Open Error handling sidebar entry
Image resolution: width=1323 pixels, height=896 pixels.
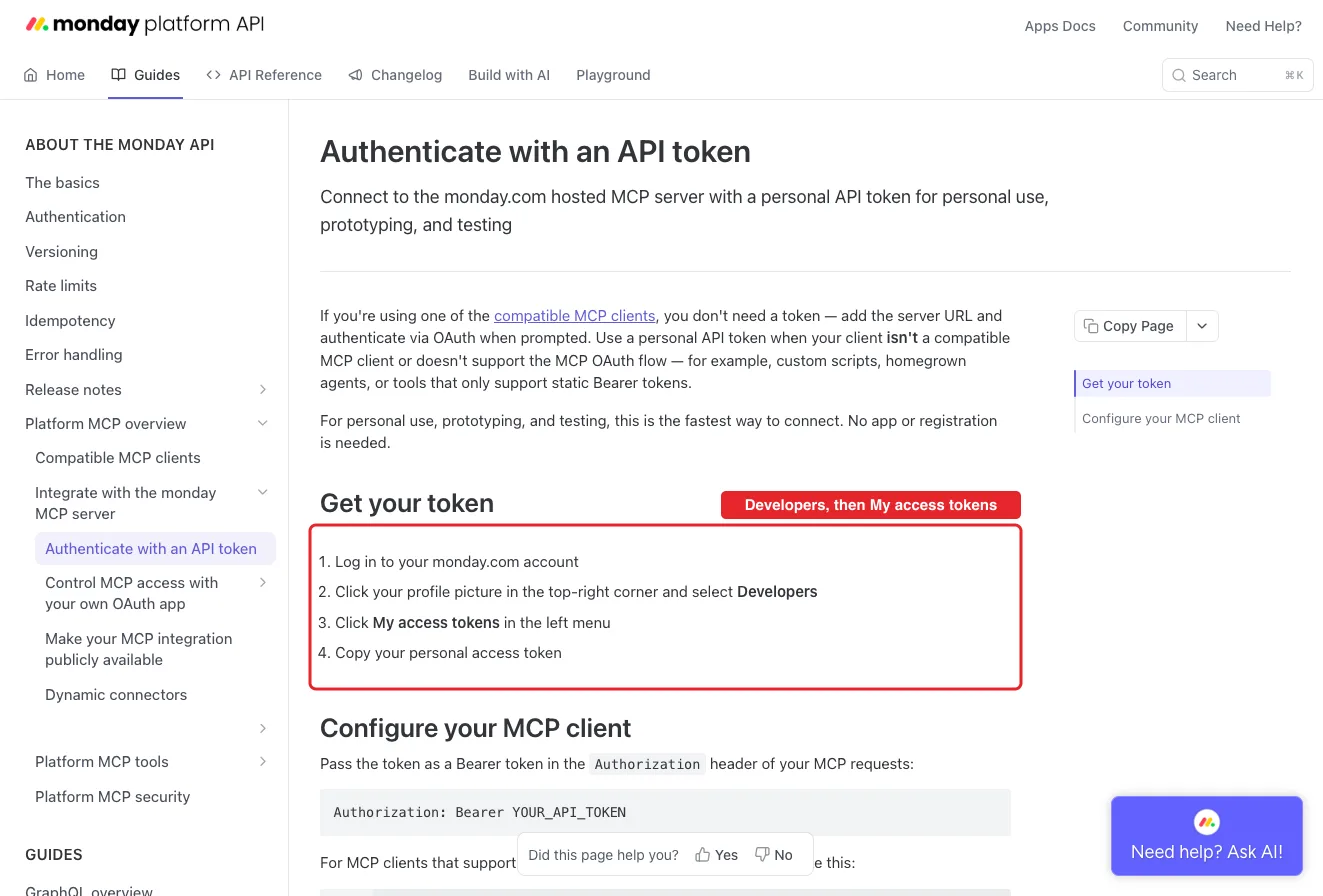coord(74,354)
